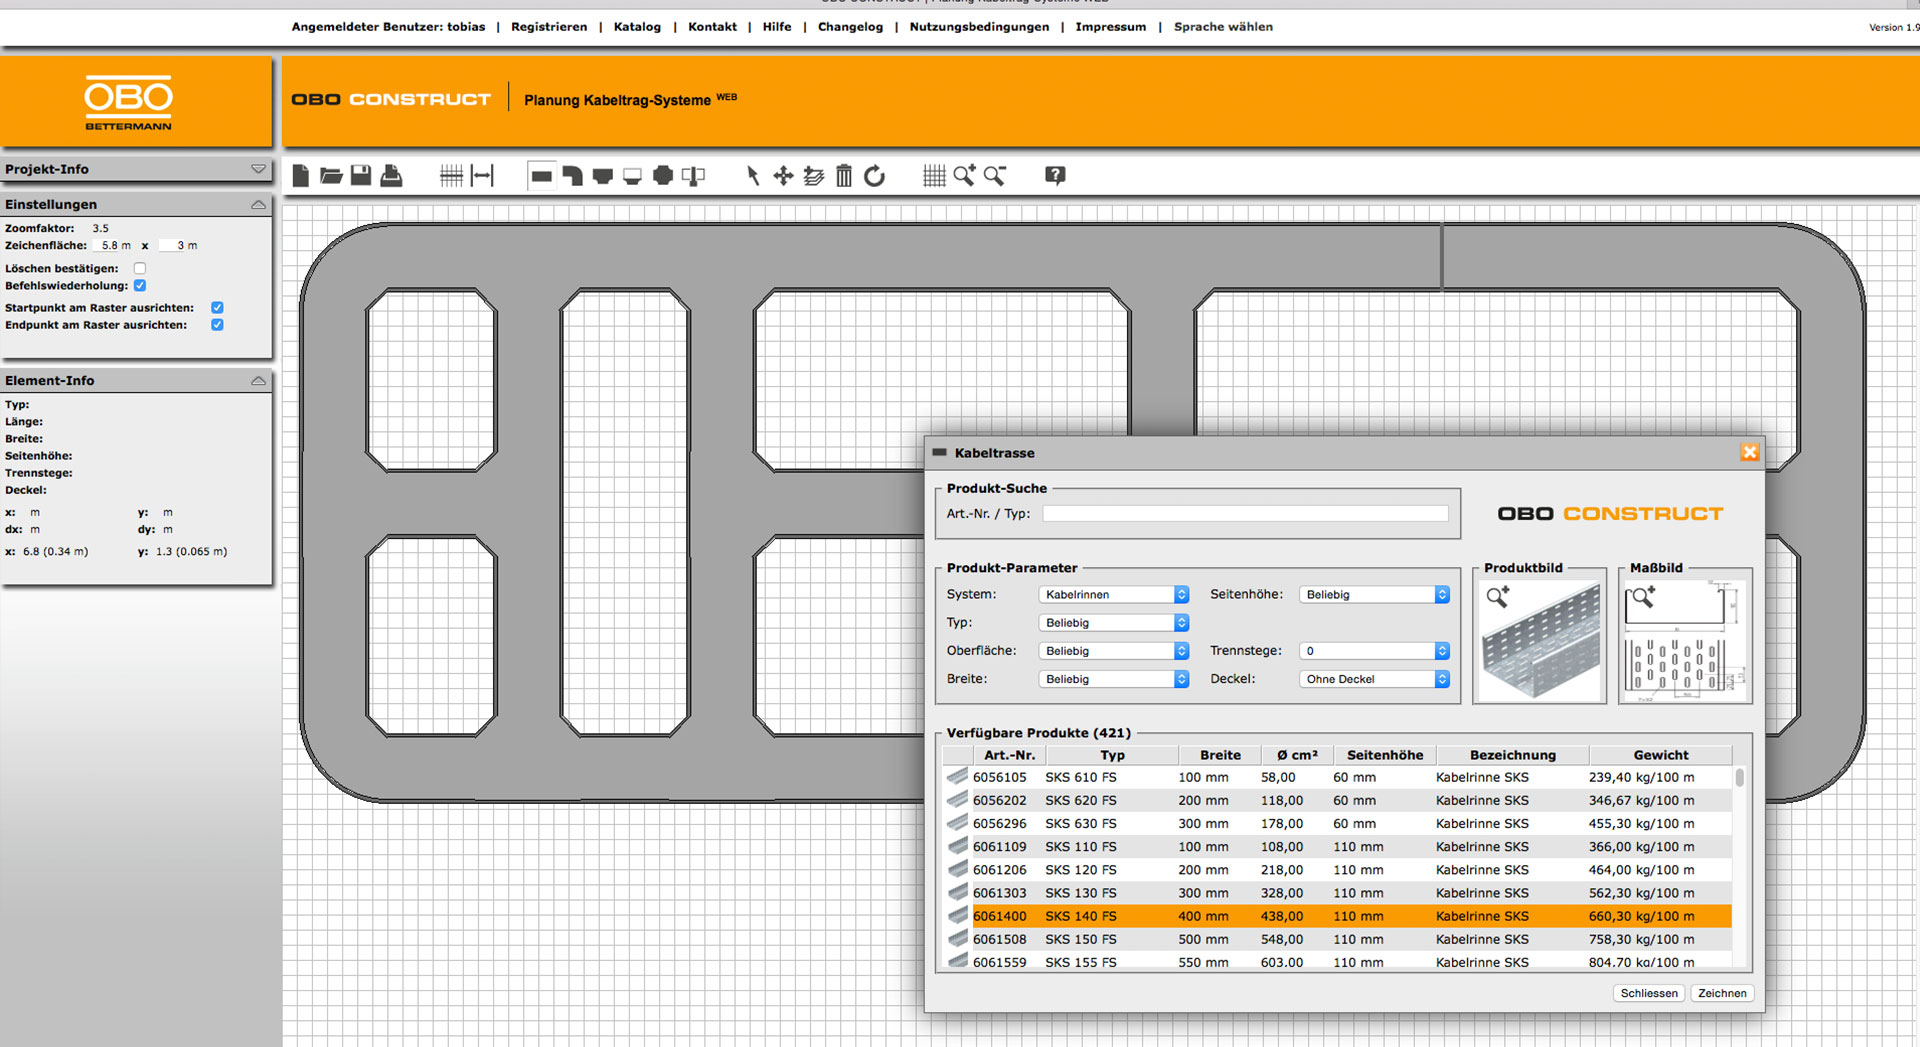Open the System dropdown Kabelrinnen
1920x1047 pixels.
[1113, 594]
